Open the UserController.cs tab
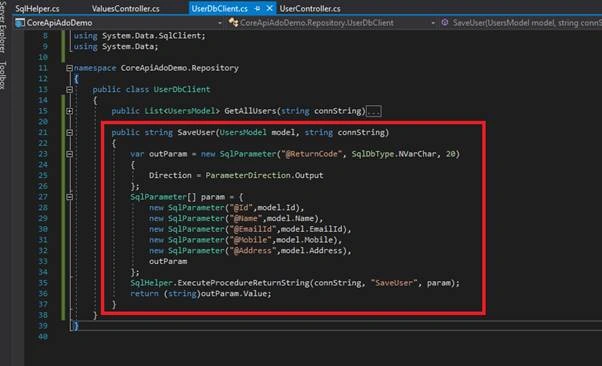The width and height of the screenshot is (602, 366). (310, 8)
